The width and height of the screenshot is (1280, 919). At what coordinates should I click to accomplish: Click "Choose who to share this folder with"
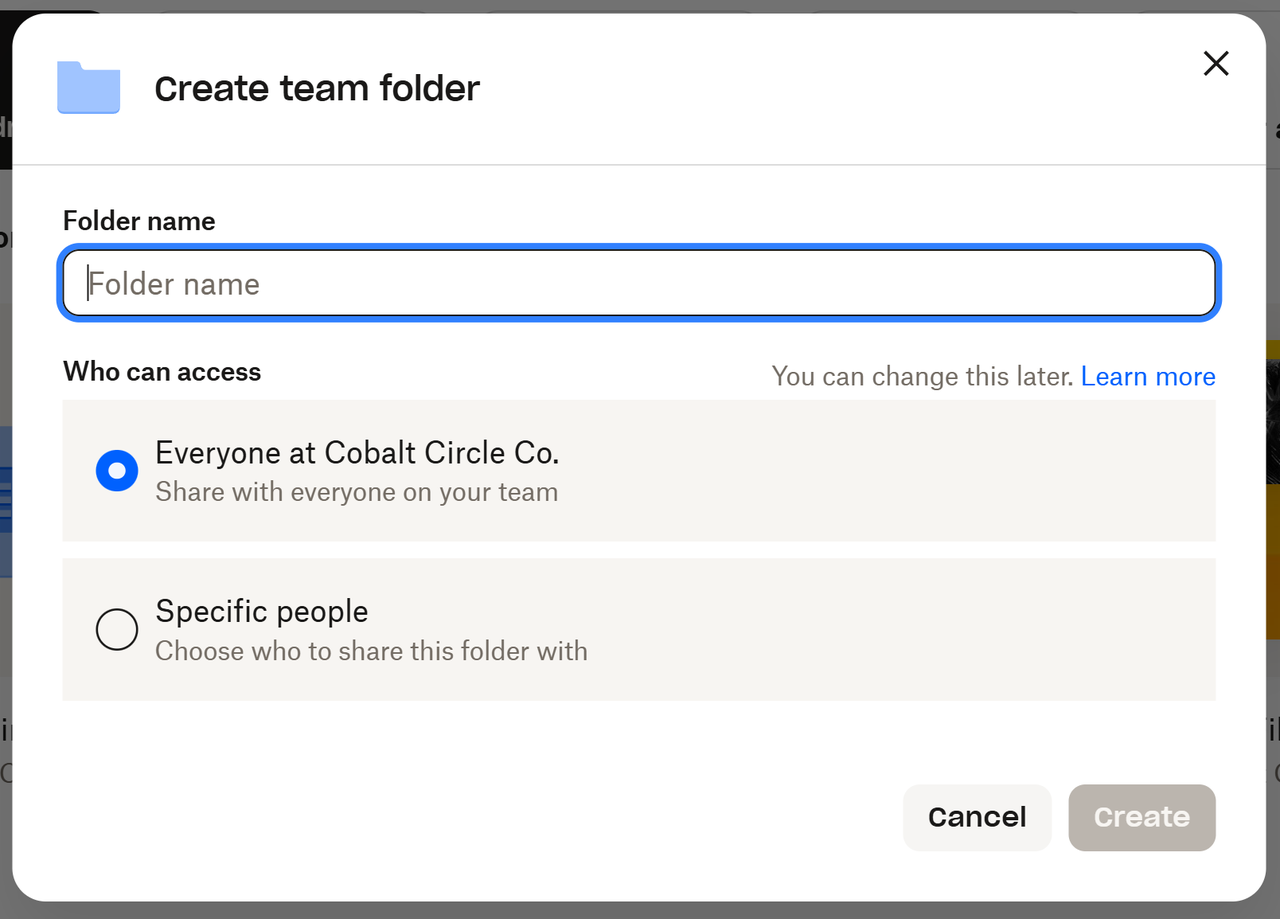click(x=372, y=651)
